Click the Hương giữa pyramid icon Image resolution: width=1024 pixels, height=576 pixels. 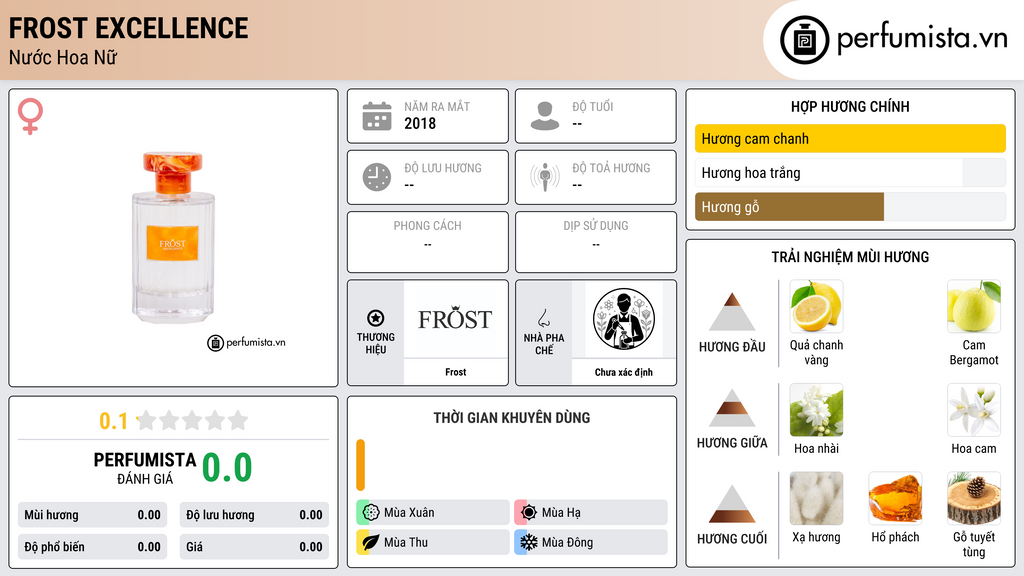[732, 408]
